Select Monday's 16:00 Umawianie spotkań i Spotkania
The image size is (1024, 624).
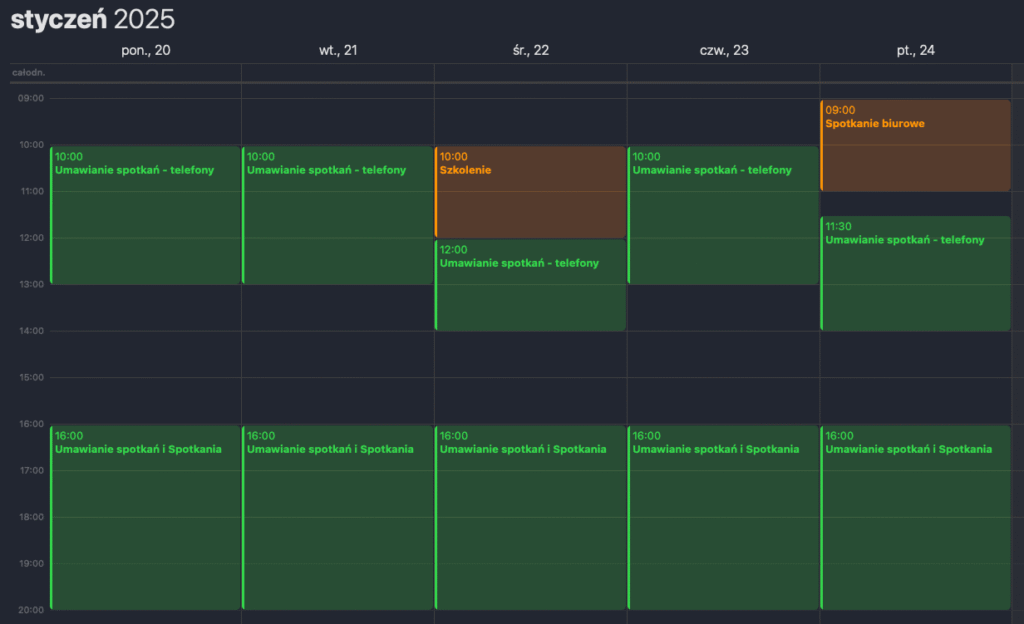click(145, 518)
